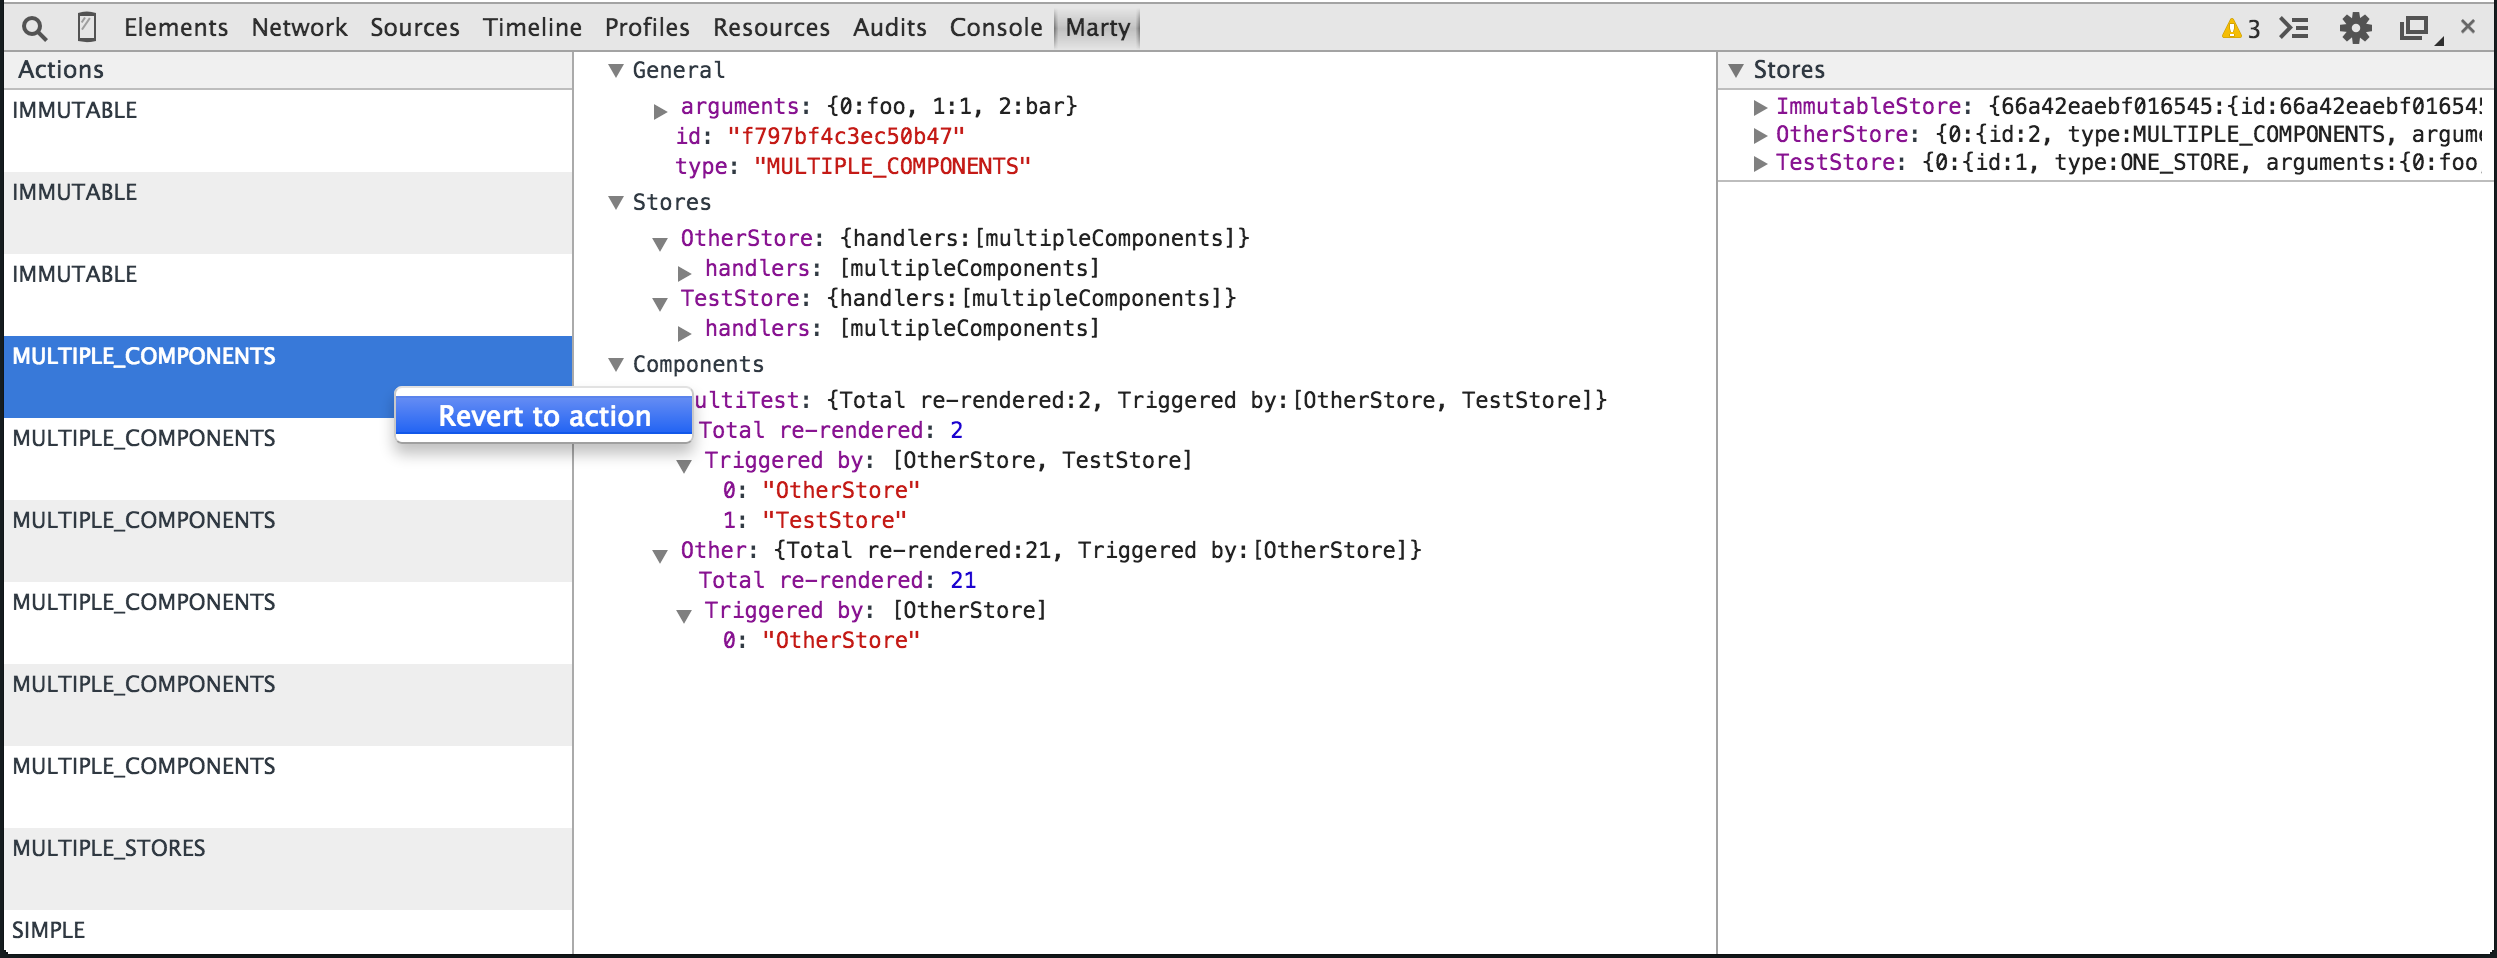Collapse the Other component entry

tap(660, 556)
